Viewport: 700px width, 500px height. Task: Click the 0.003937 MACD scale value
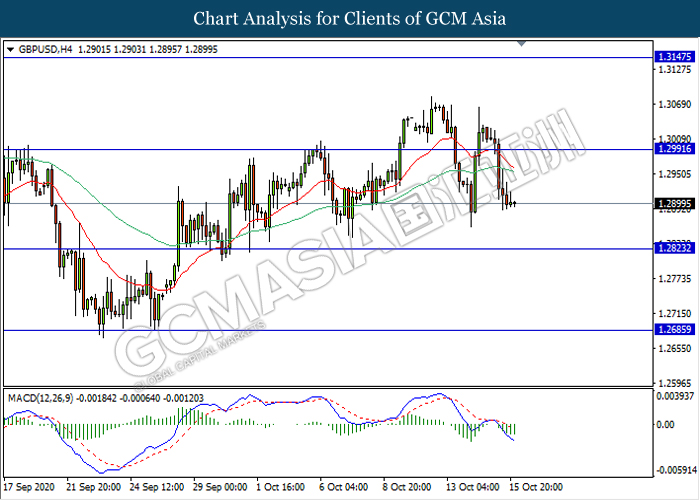tap(675, 396)
